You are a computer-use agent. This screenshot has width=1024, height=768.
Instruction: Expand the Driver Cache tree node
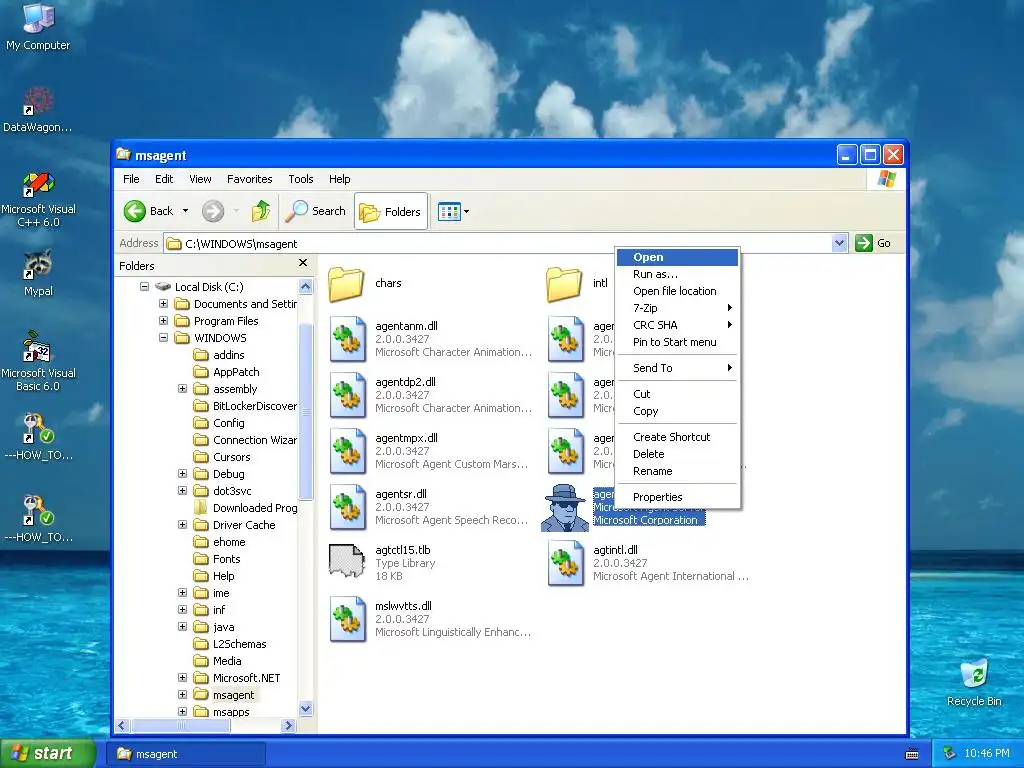click(182, 524)
